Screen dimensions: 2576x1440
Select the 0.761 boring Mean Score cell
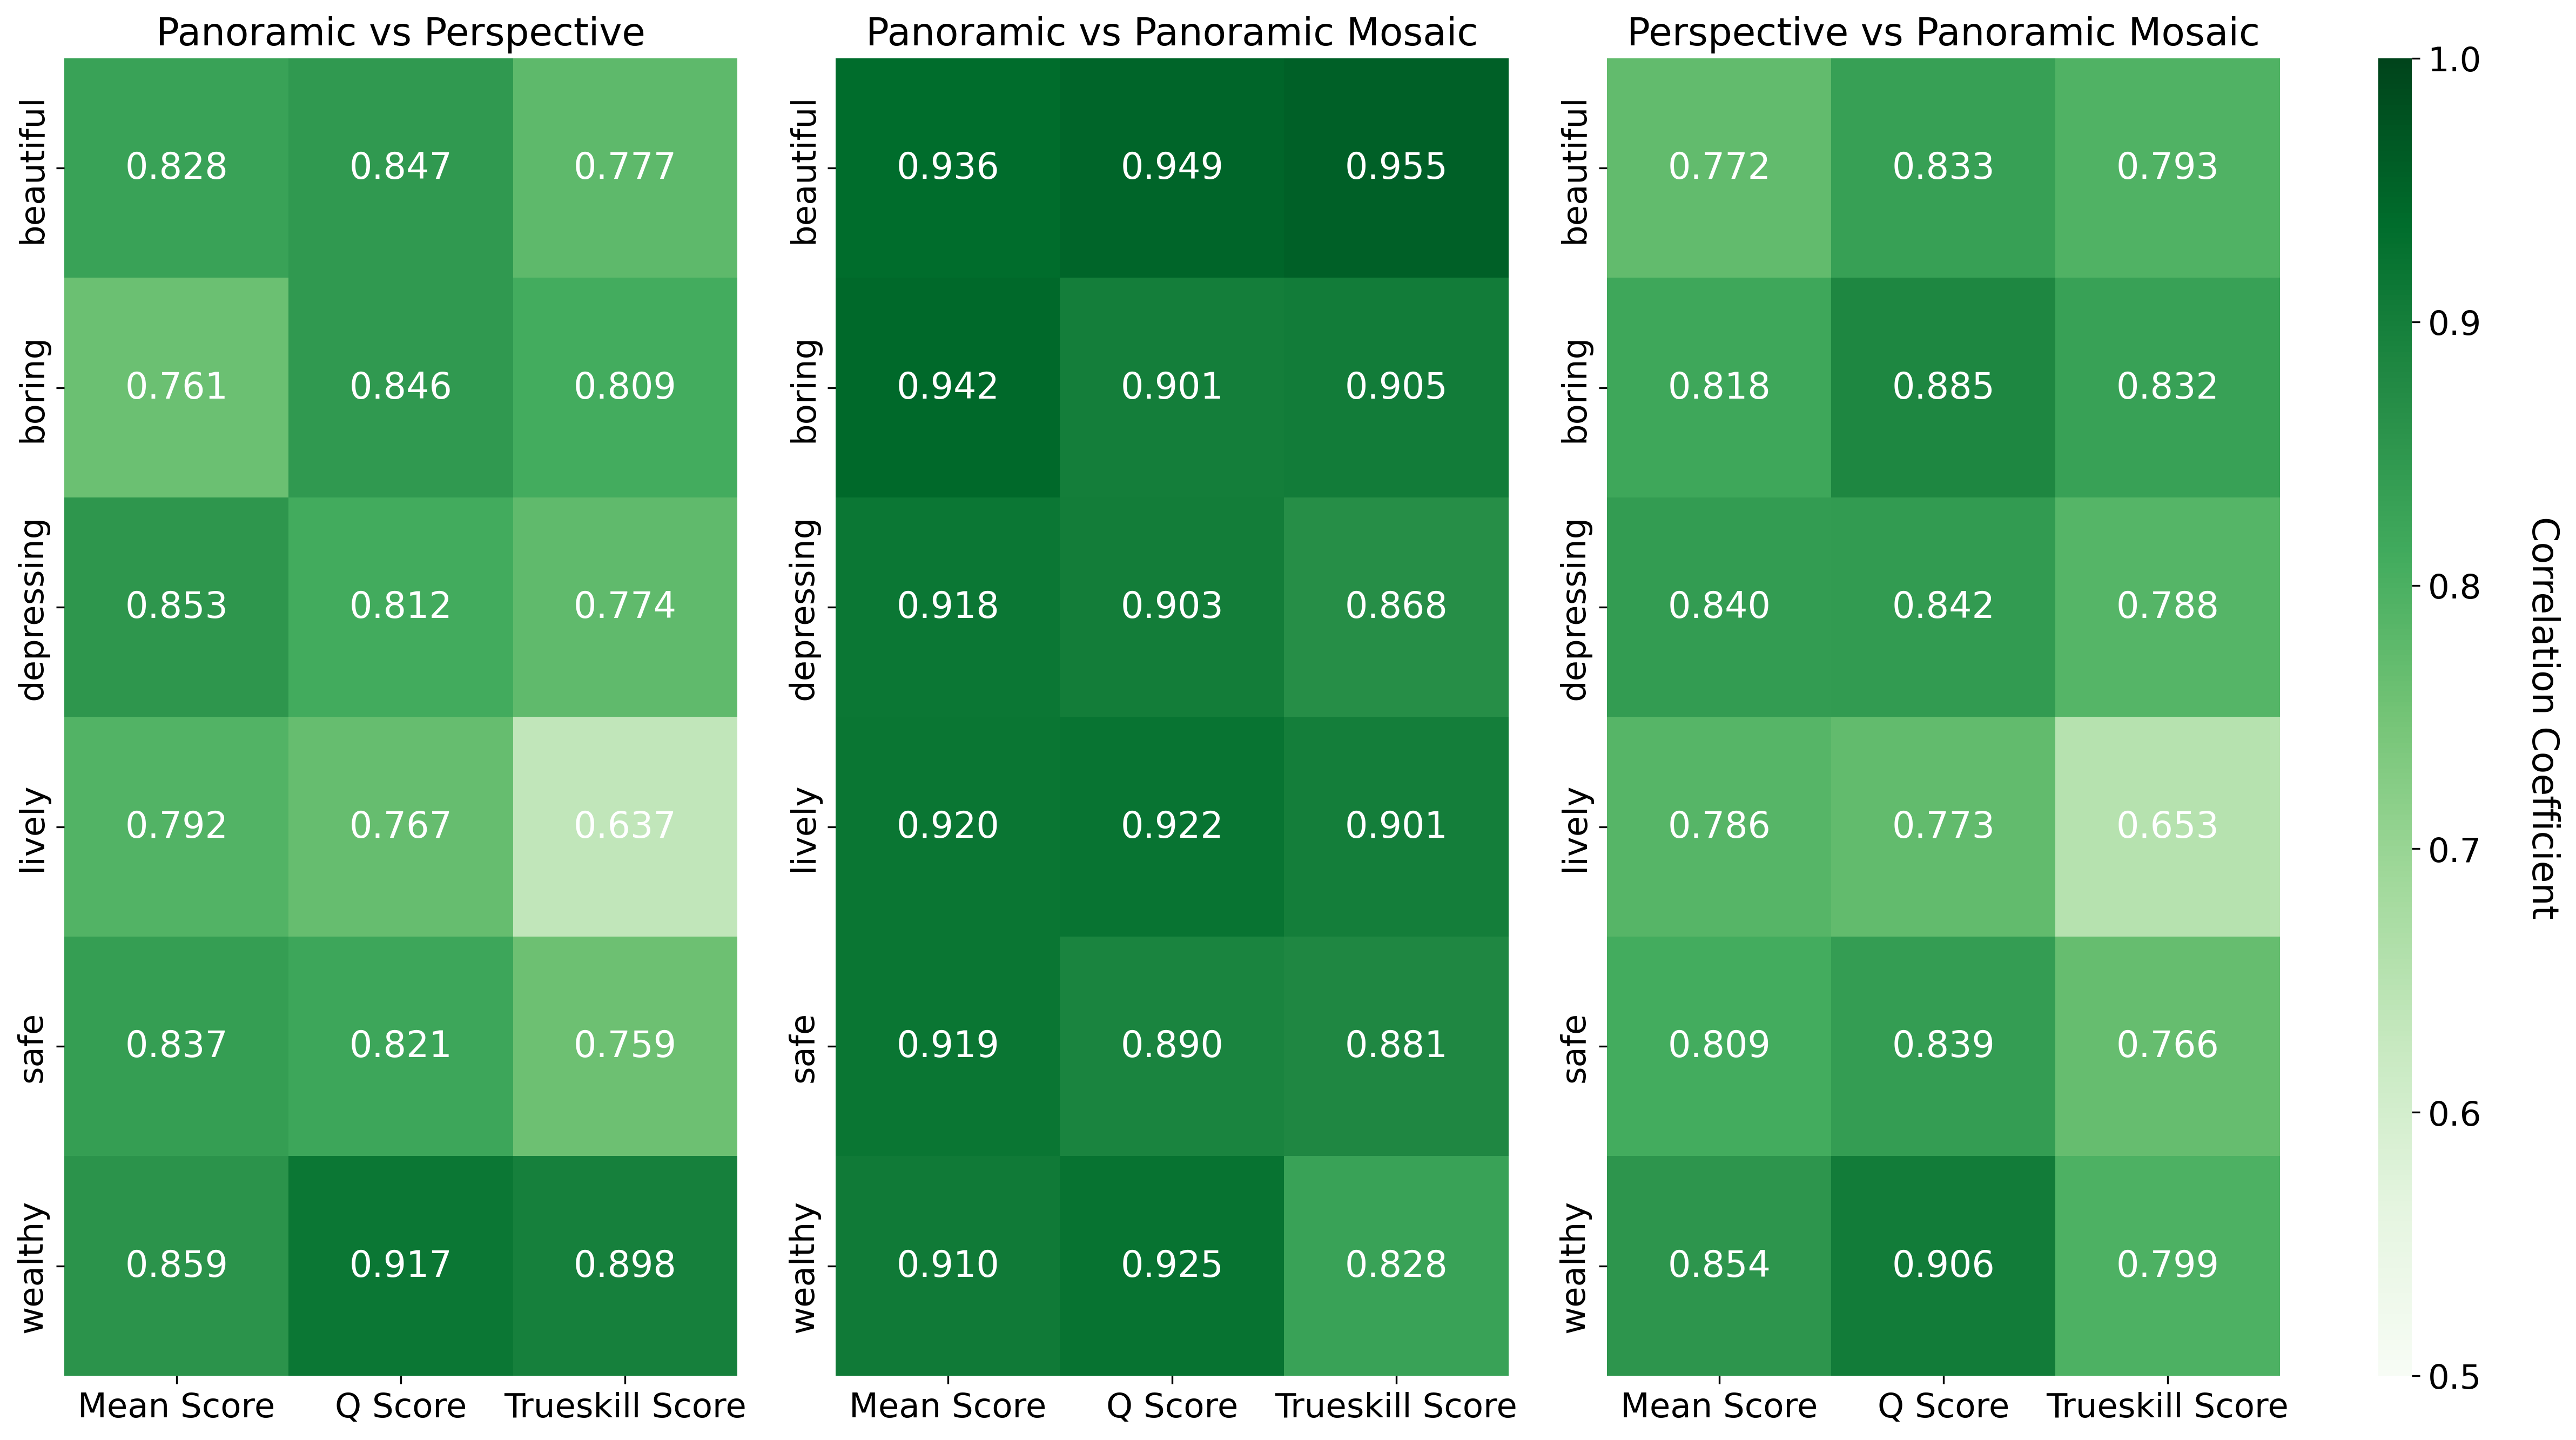(176, 387)
